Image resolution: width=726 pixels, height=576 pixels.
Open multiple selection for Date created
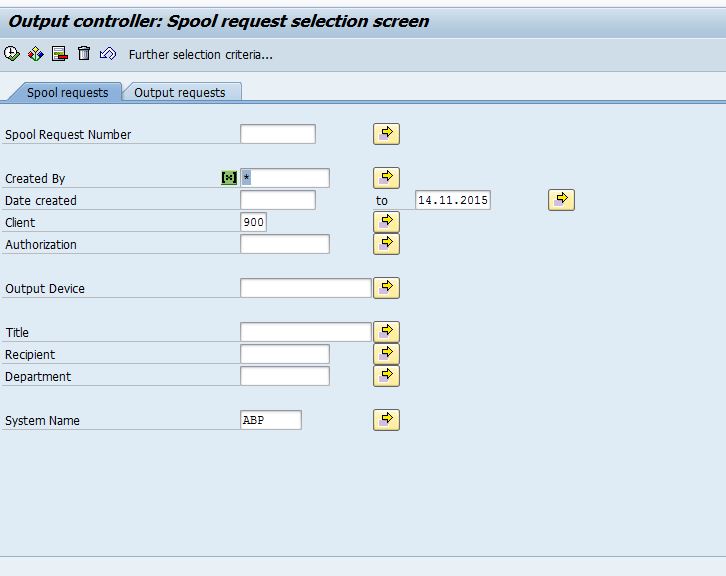coord(561,200)
